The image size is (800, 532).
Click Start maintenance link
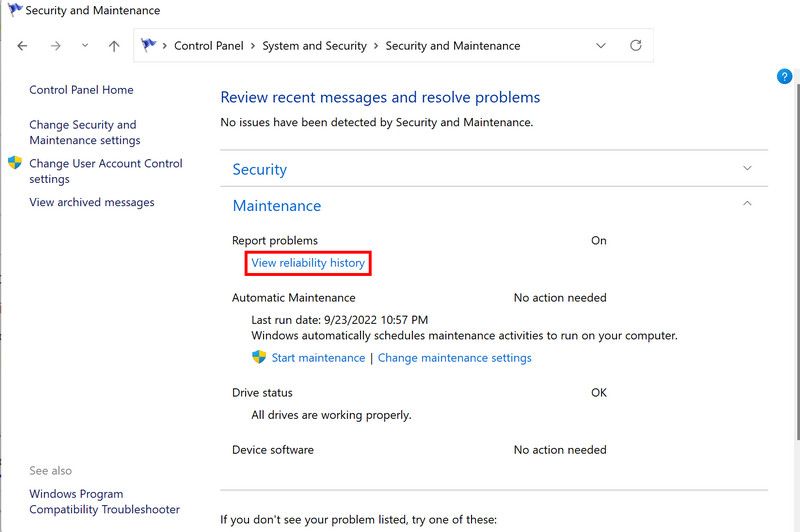[318, 358]
